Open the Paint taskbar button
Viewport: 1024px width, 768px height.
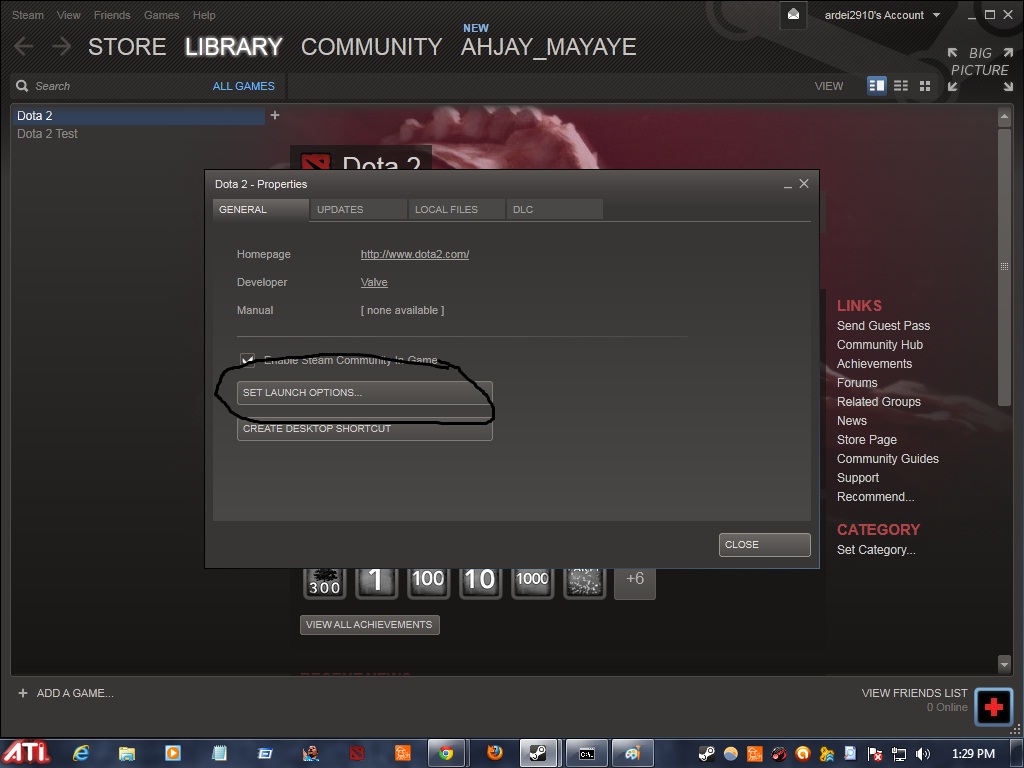pos(633,754)
